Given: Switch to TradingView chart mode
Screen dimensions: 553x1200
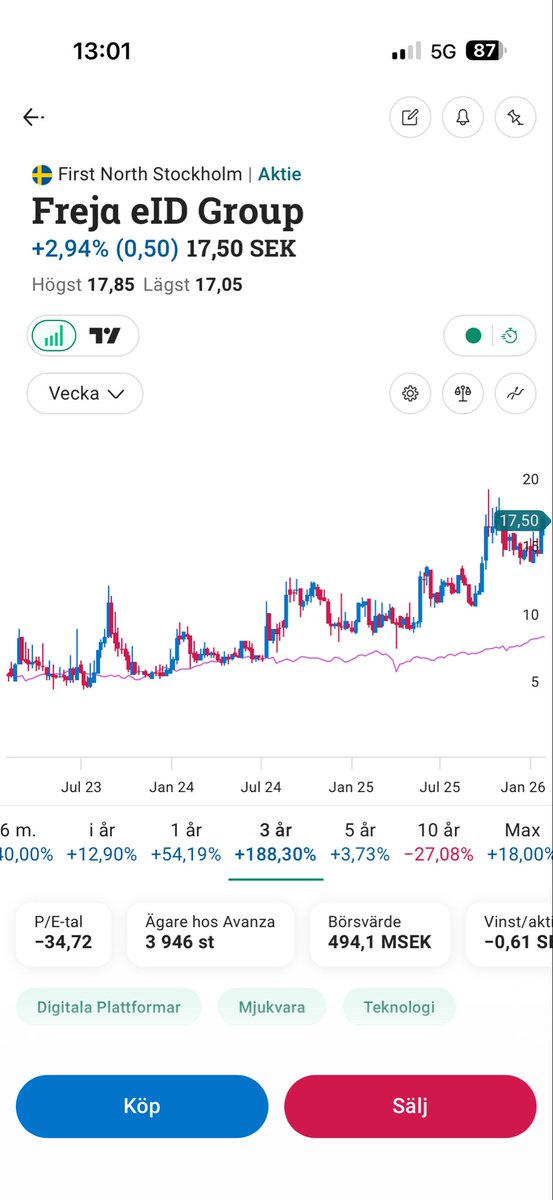Looking at the screenshot, I should (x=105, y=336).
